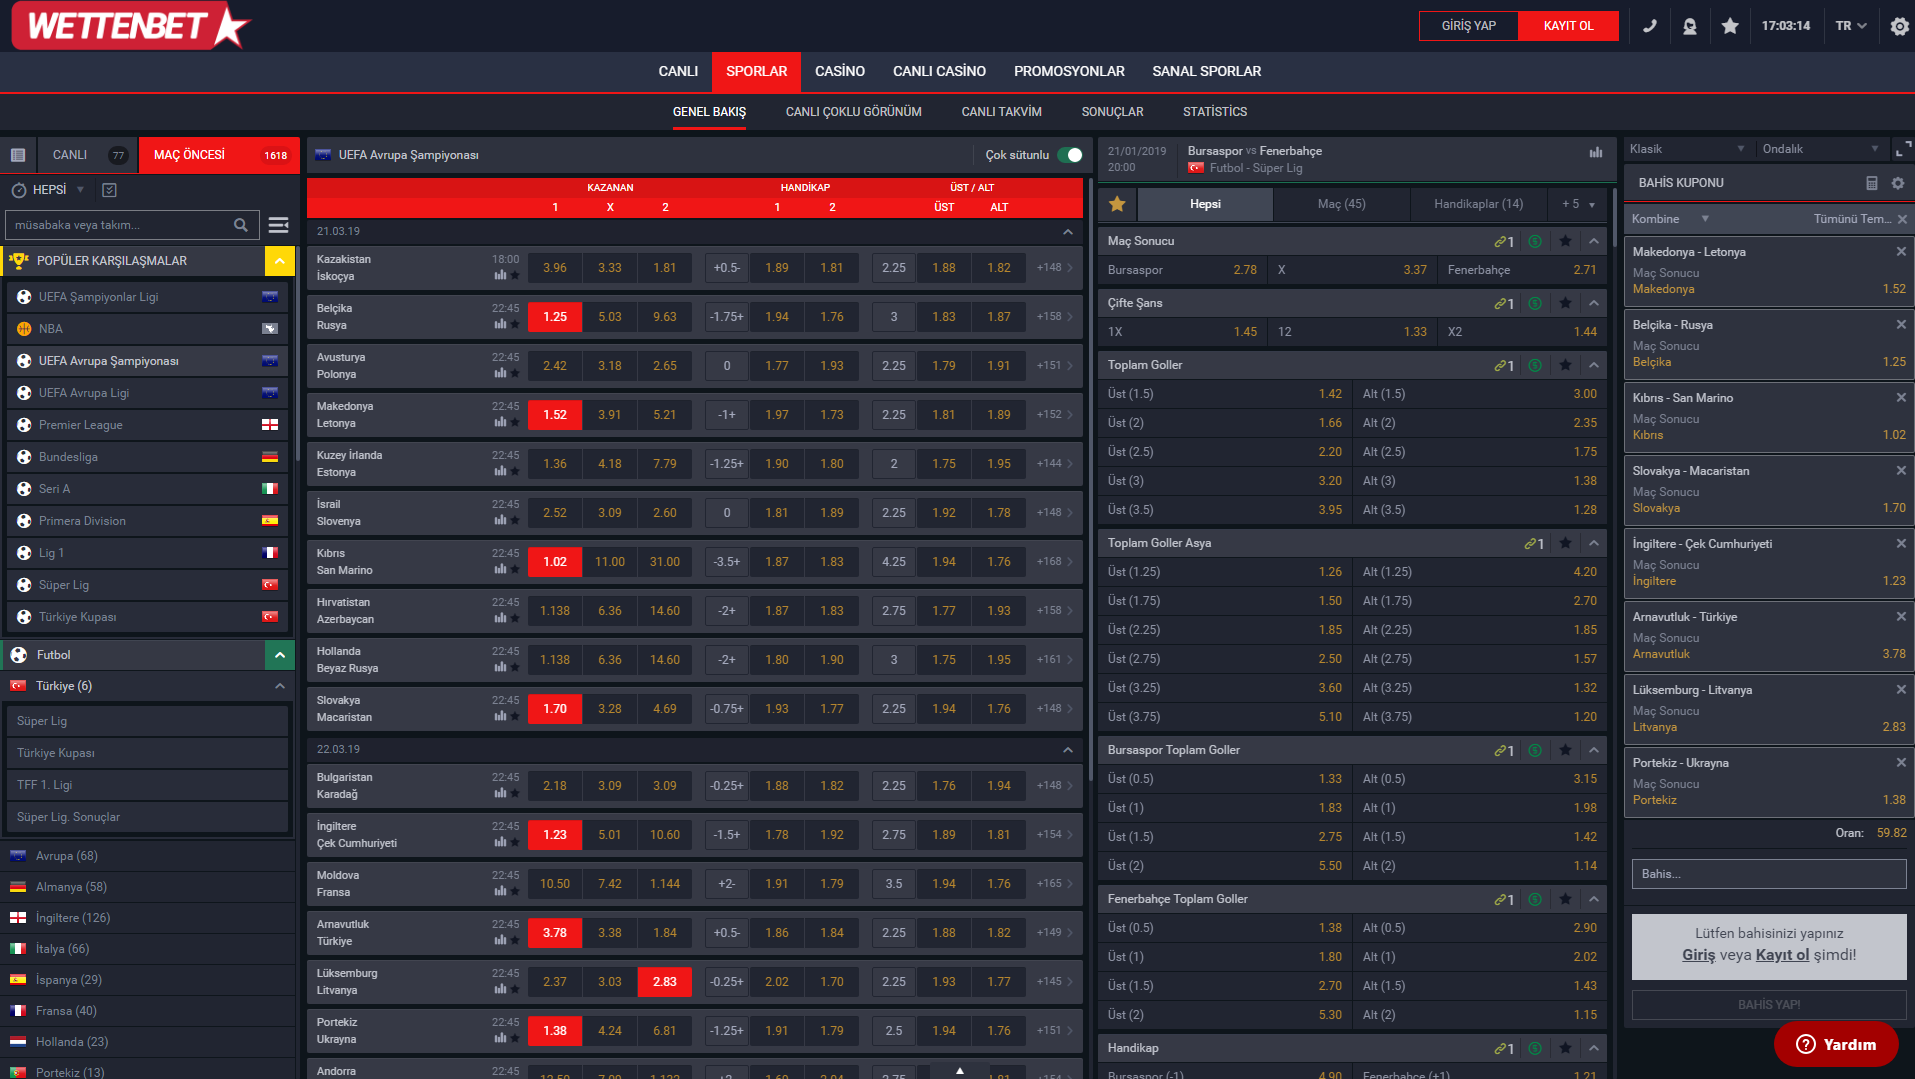Open the TR language dropdown

pyautogui.click(x=1850, y=26)
